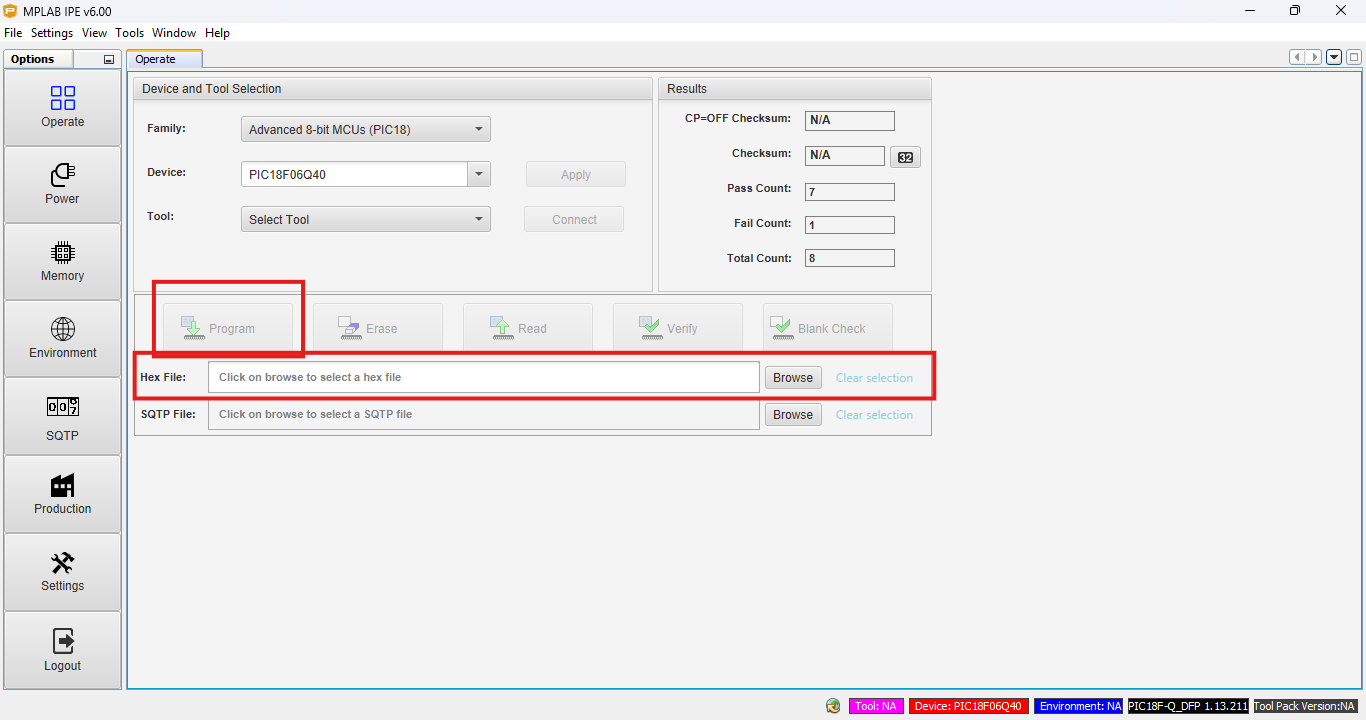The width and height of the screenshot is (1366, 720).
Task: Minimize the Options side panel
Action: [x=109, y=60]
